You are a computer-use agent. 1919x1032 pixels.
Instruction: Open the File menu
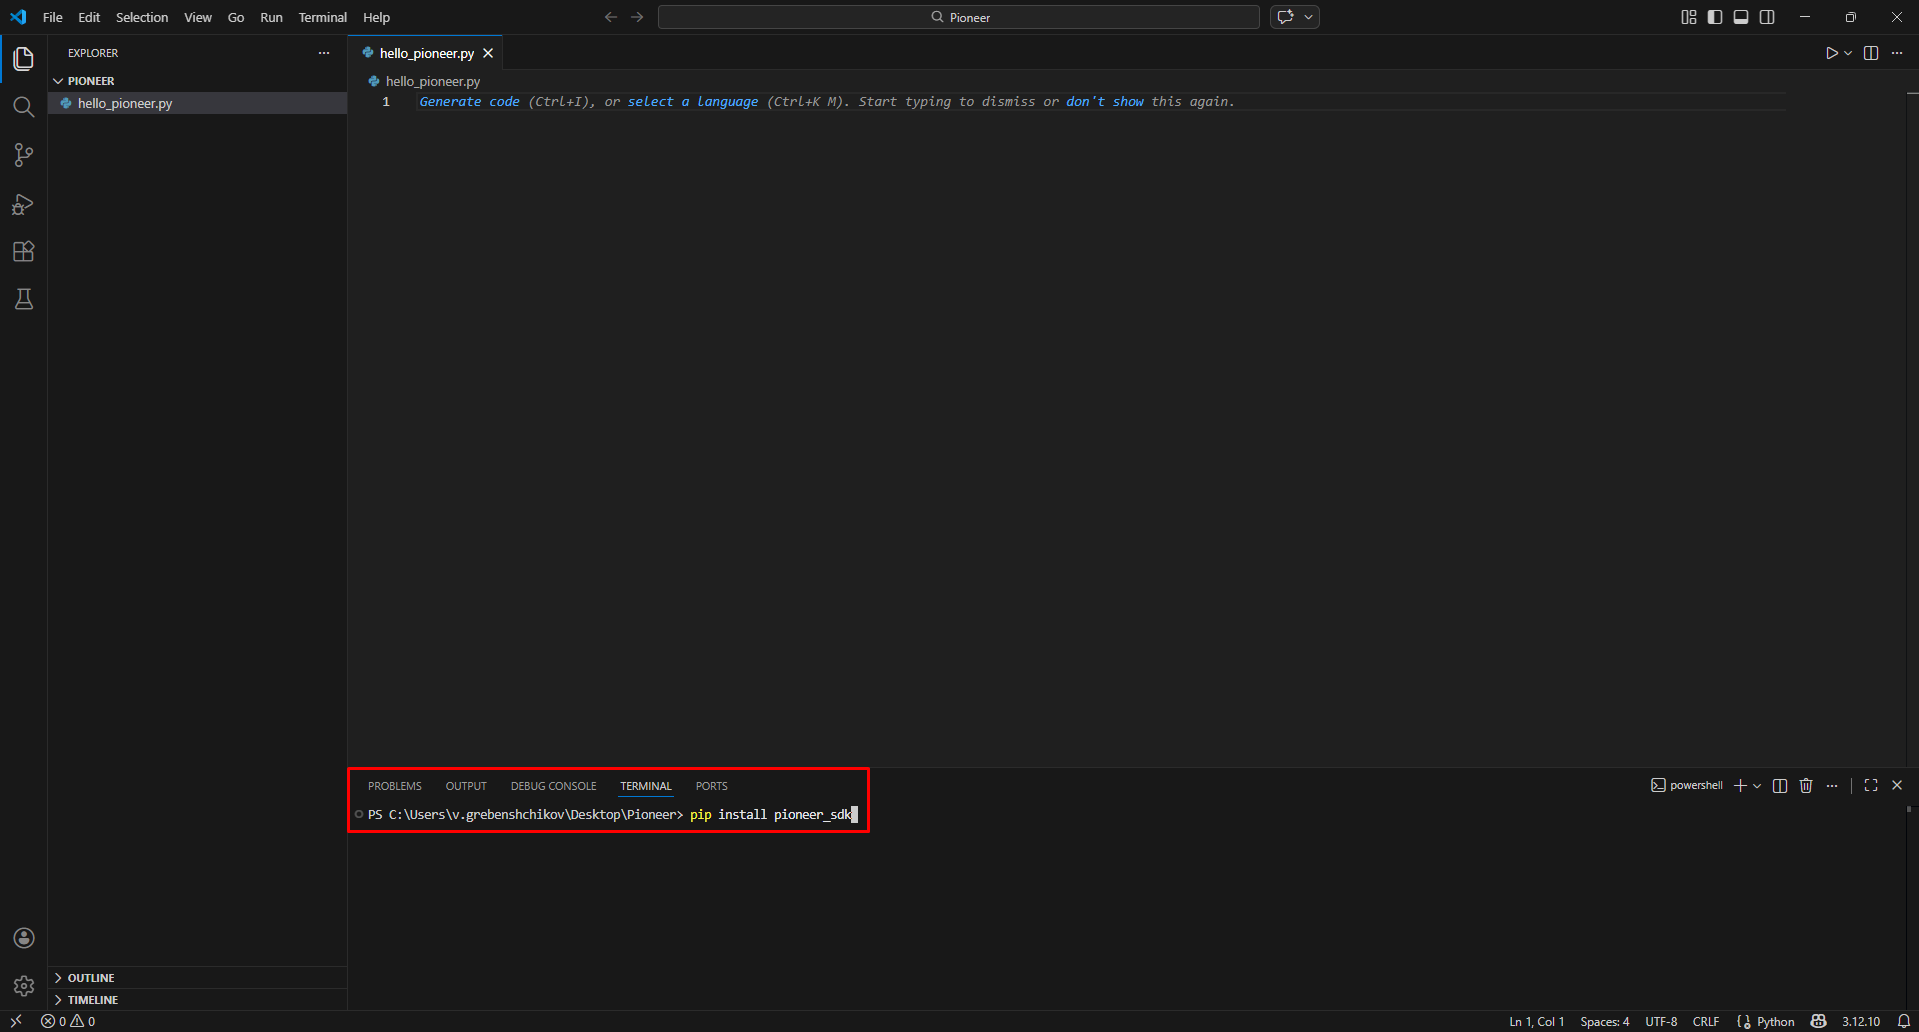[53, 17]
